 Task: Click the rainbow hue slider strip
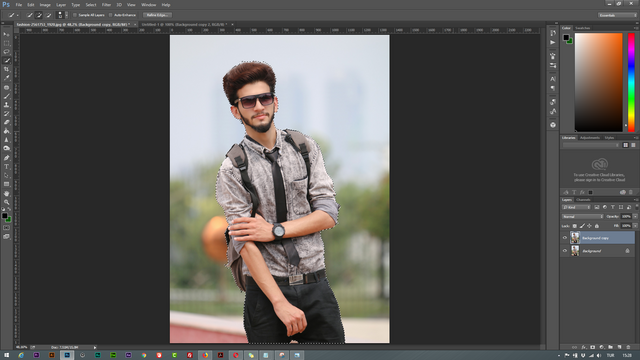tap(631, 82)
